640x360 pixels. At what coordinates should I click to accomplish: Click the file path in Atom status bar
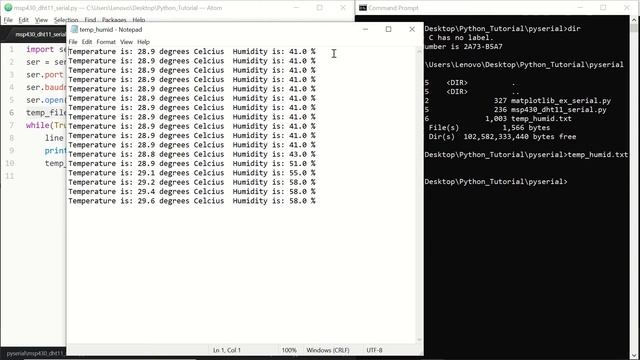coord(36,353)
